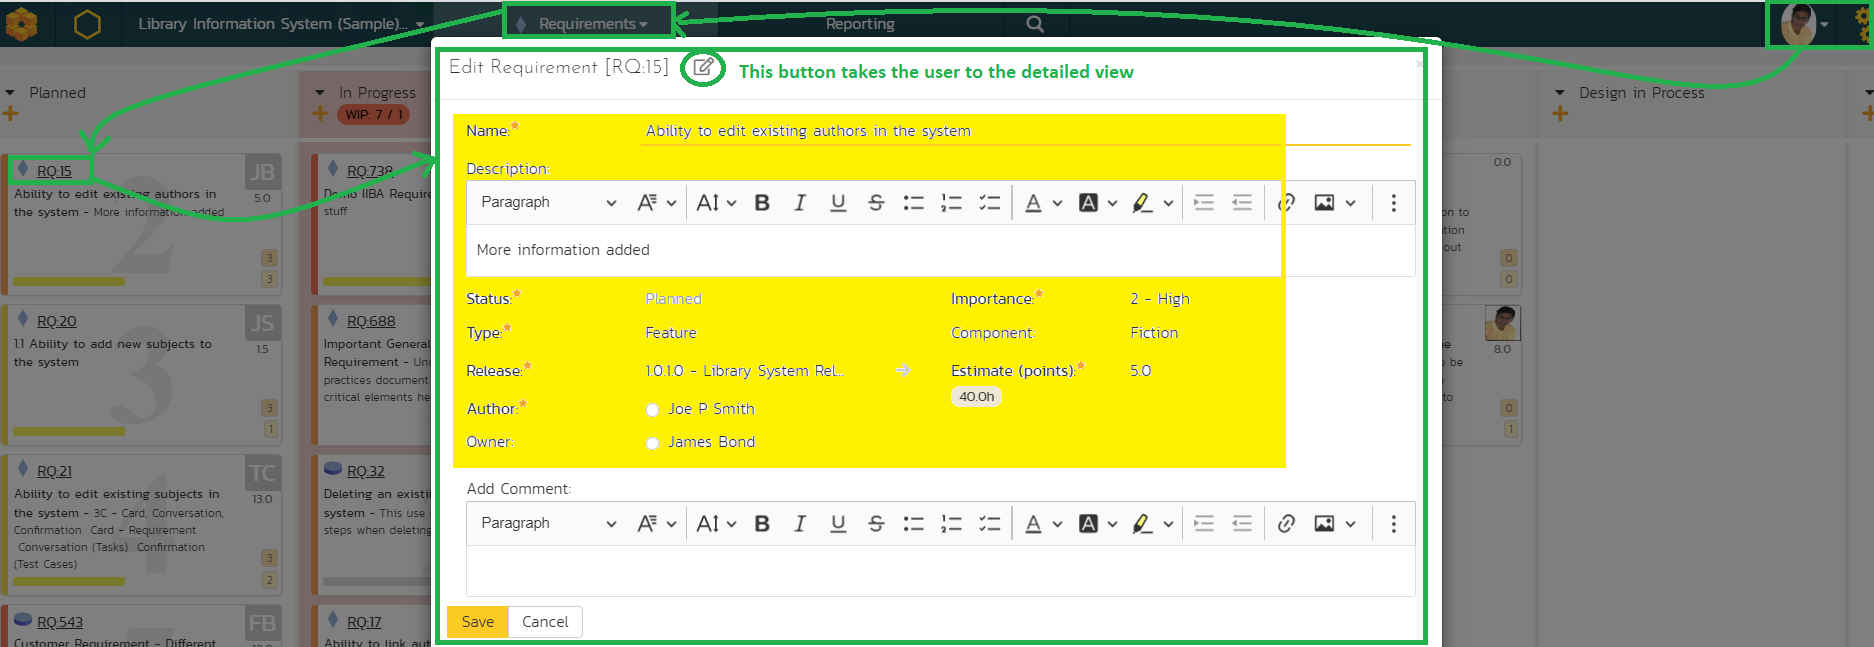Click the detailed view edit icon beside RQ:15 title
The image size is (1874, 647).
(703, 68)
